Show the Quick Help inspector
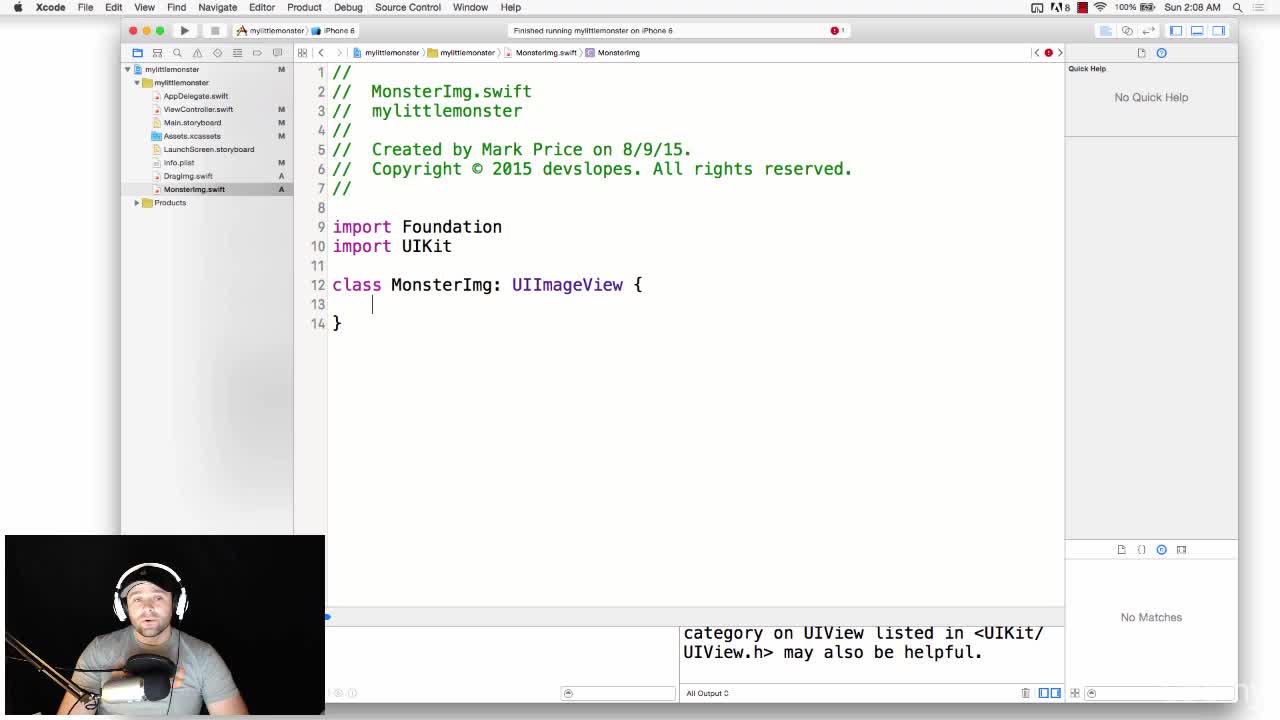1280x720 pixels. coord(1162,53)
